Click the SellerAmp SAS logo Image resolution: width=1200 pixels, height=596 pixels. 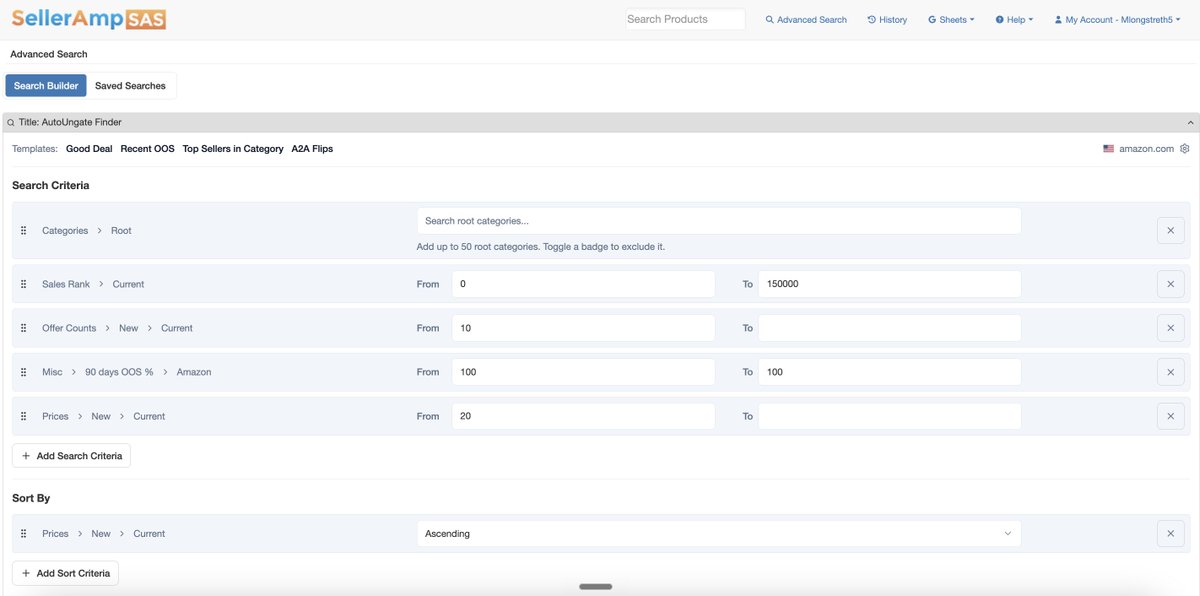(x=89, y=18)
